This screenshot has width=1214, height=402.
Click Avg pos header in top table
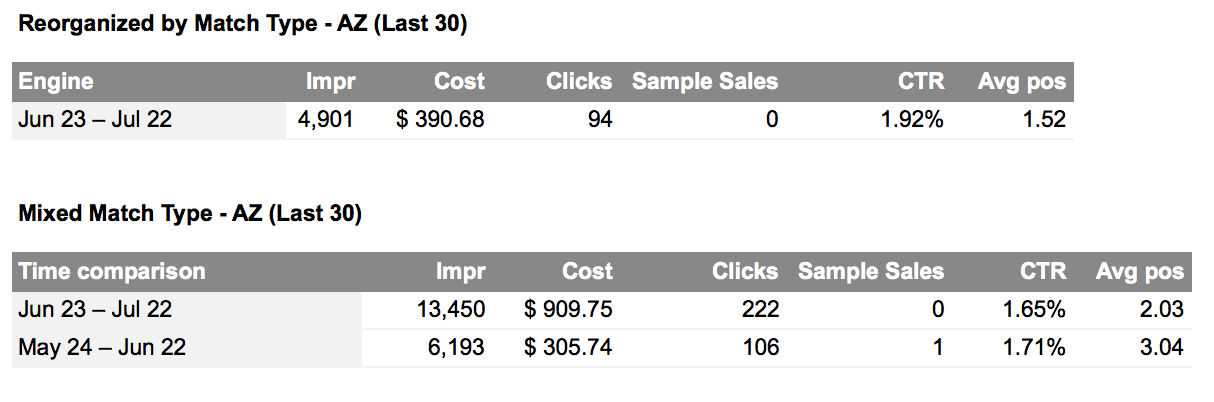1021,82
